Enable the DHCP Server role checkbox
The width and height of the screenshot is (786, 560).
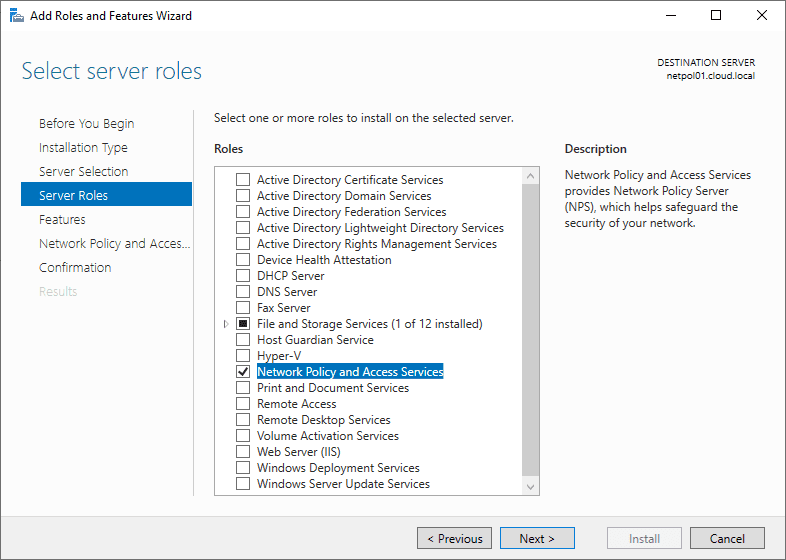pos(243,276)
